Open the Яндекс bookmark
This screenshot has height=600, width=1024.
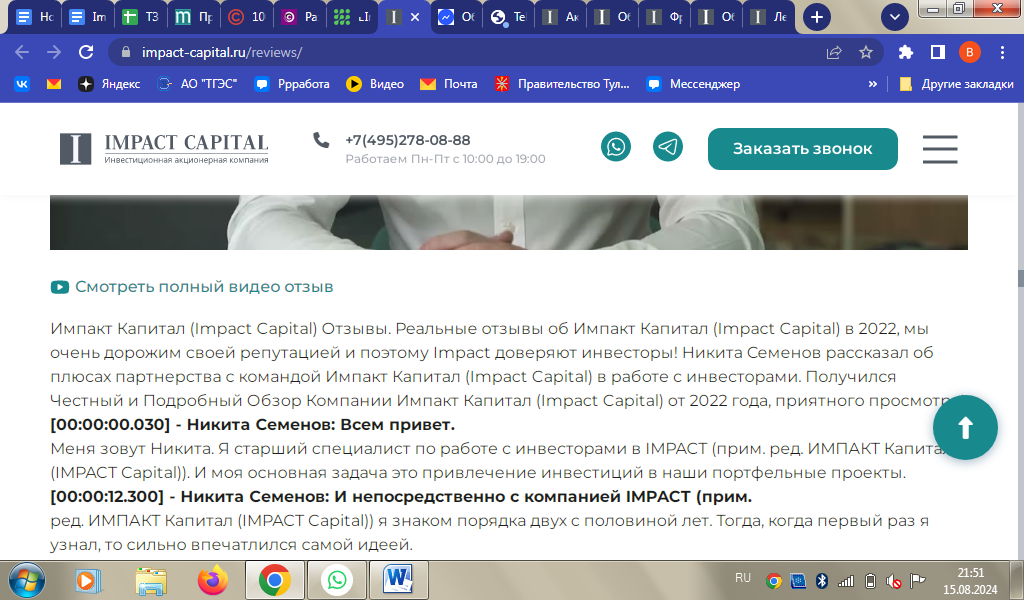point(109,84)
